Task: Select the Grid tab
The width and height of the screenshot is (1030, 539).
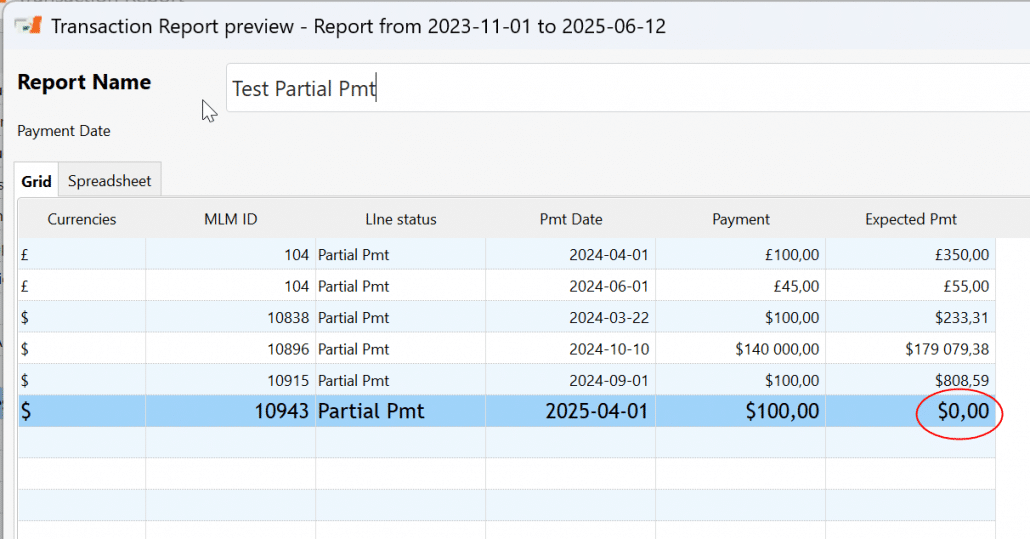Action: [37, 181]
